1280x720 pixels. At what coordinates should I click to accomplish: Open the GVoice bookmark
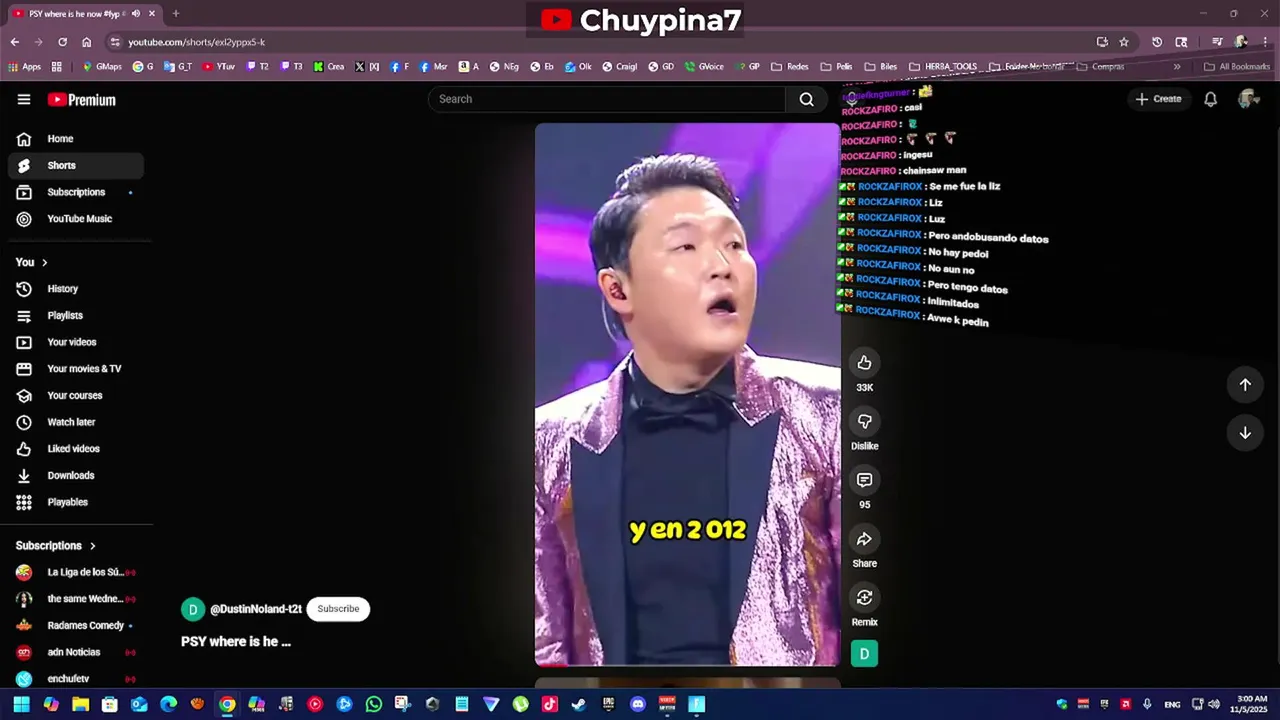tap(704, 67)
